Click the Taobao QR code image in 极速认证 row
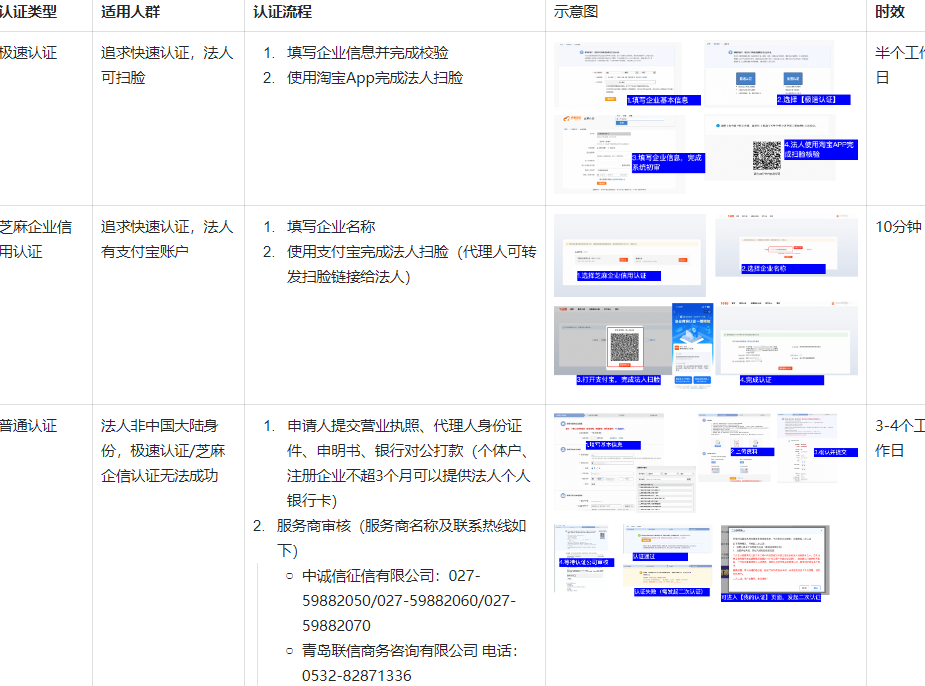Viewport: 925px width, 686px height. click(767, 155)
